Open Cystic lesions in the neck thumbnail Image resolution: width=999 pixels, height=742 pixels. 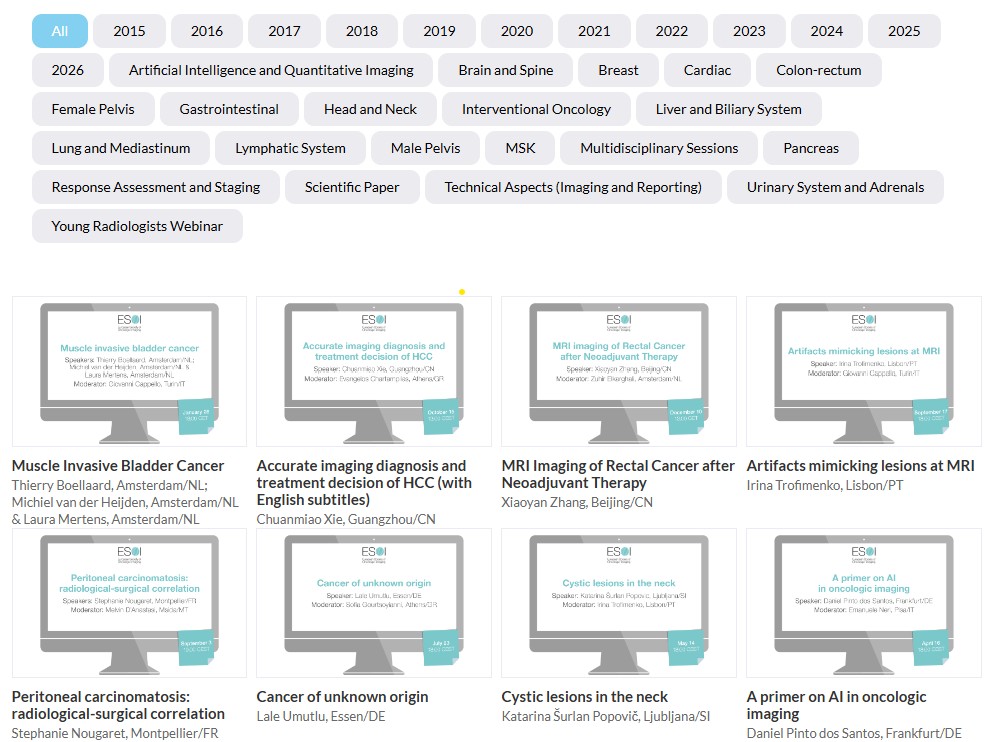coord(619,603)
